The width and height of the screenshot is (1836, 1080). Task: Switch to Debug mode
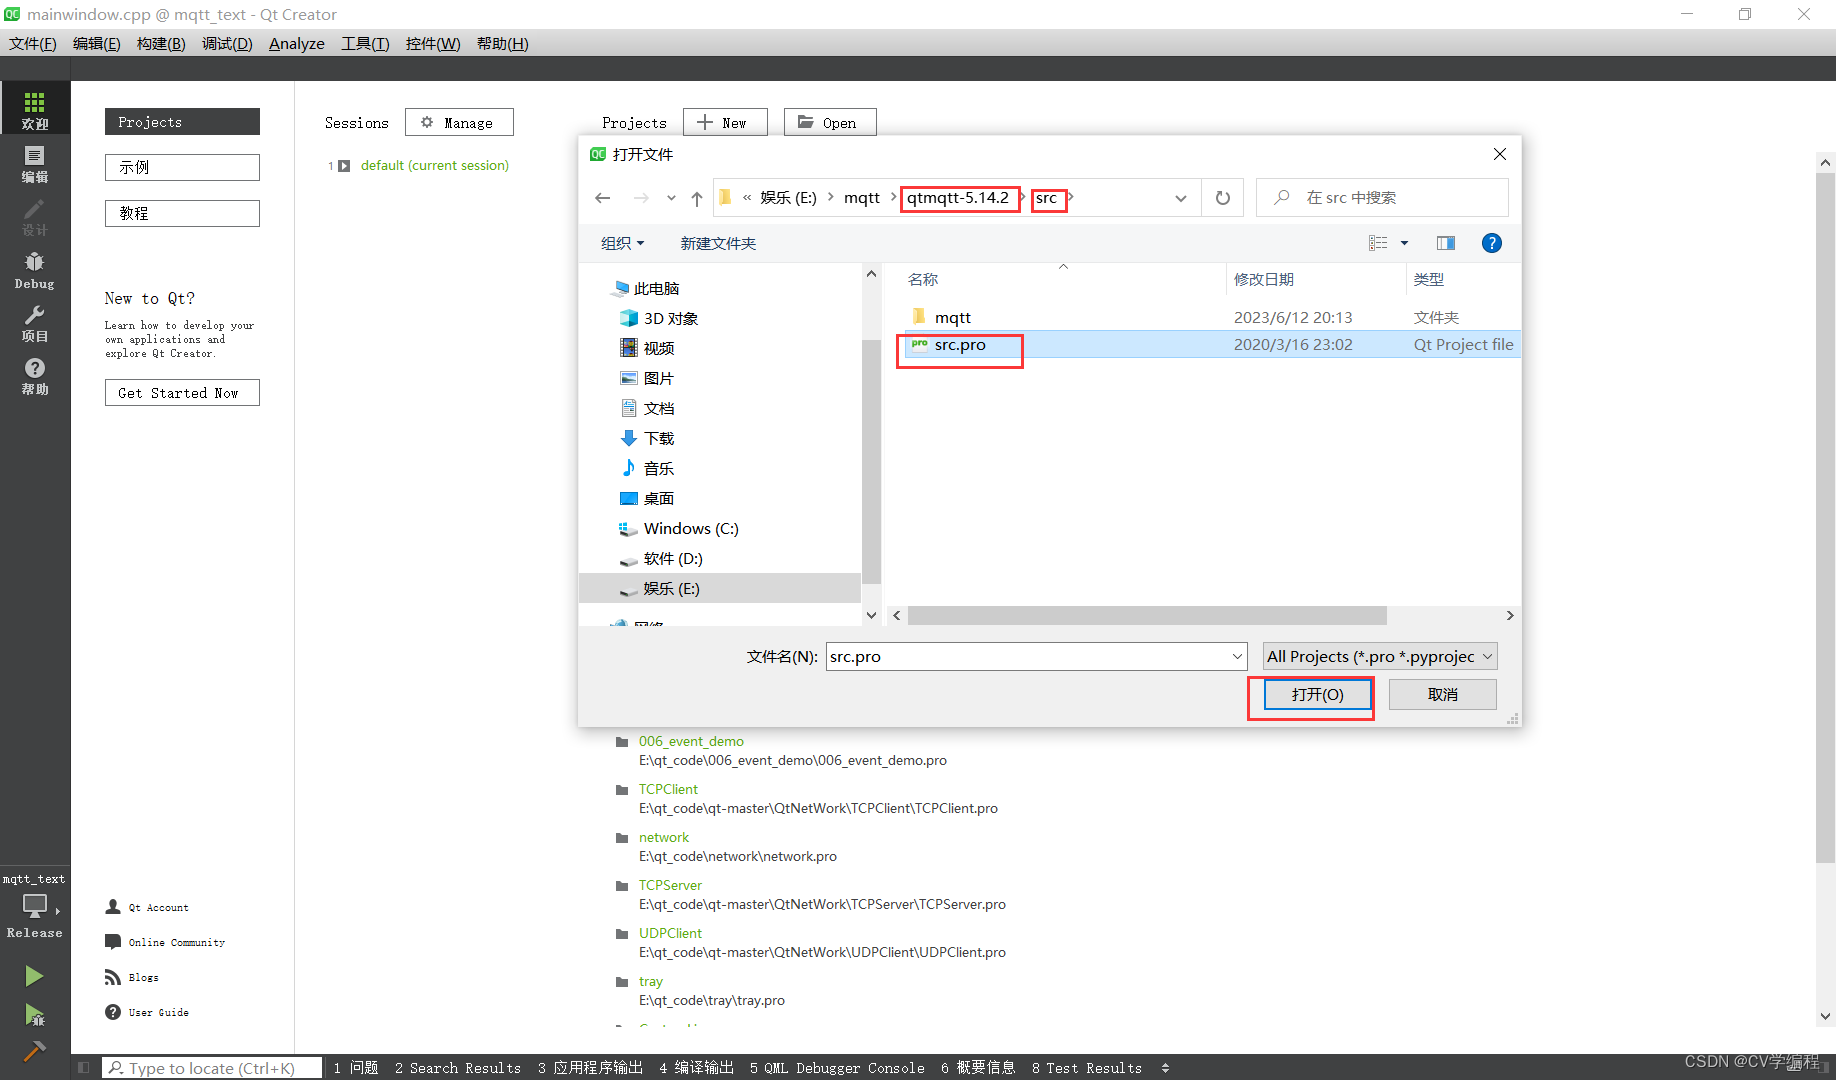[35, 270]
